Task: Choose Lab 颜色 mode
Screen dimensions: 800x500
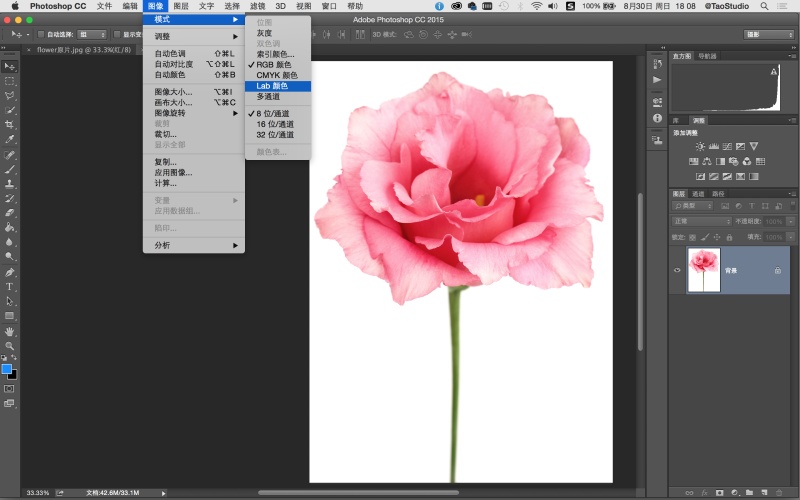Action: (x=278, y=86)
